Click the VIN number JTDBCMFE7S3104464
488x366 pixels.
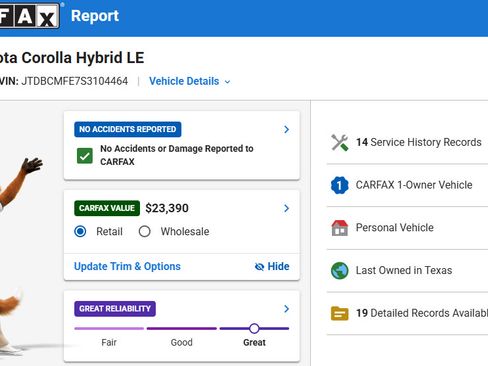(x=75, y=81)
